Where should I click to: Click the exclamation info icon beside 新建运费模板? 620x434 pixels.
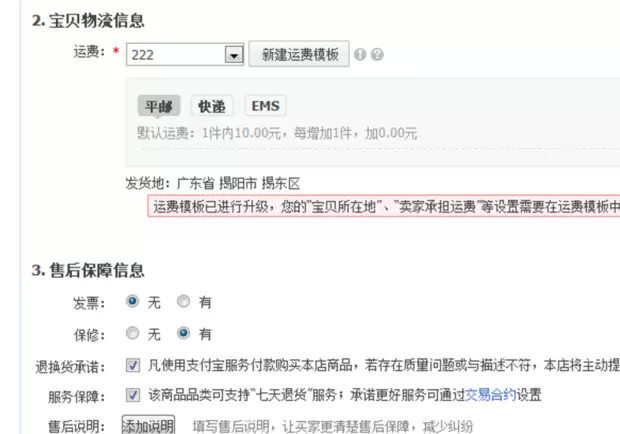pos(359,54)
